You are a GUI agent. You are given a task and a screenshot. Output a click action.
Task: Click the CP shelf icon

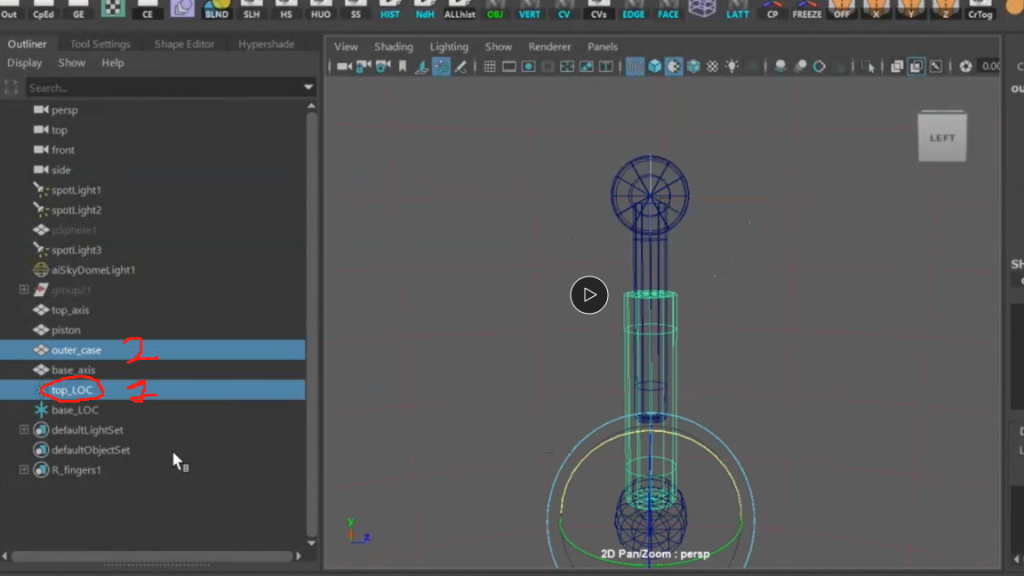[772, 9]
